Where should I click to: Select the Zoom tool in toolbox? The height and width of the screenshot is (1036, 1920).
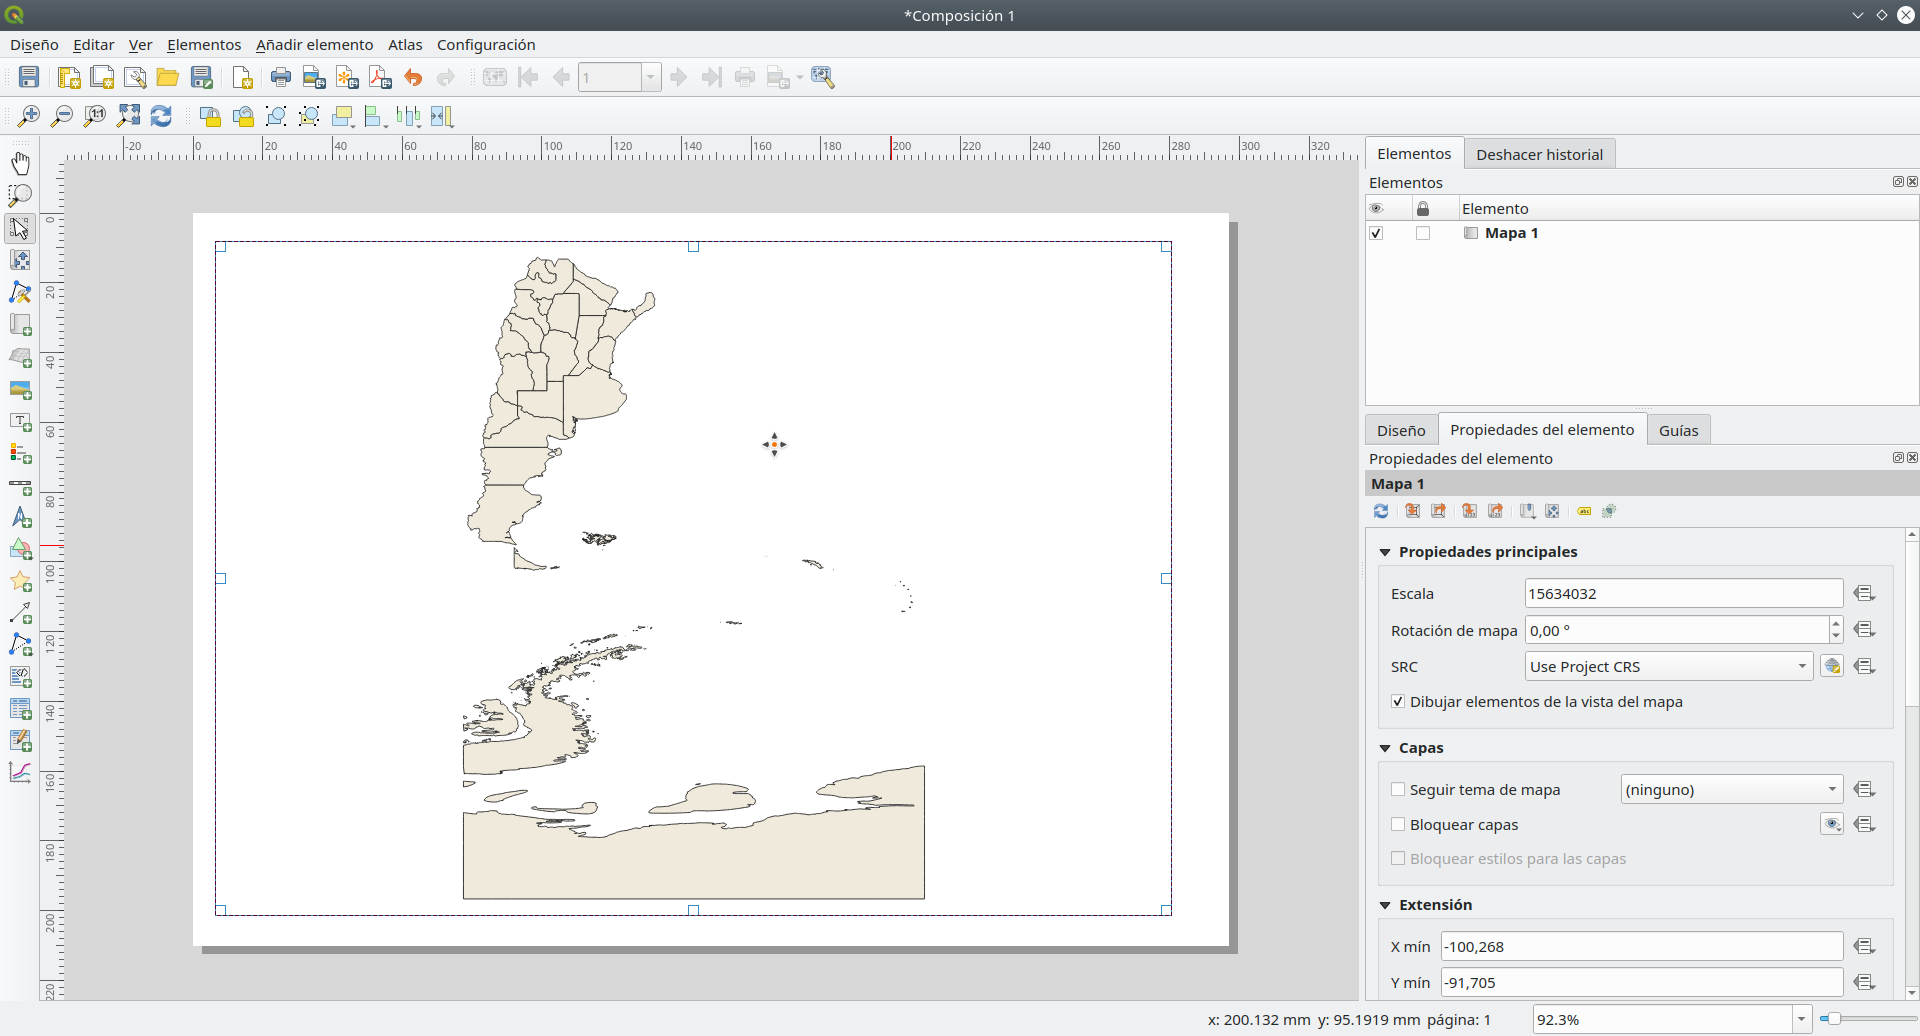coord(20,195)
